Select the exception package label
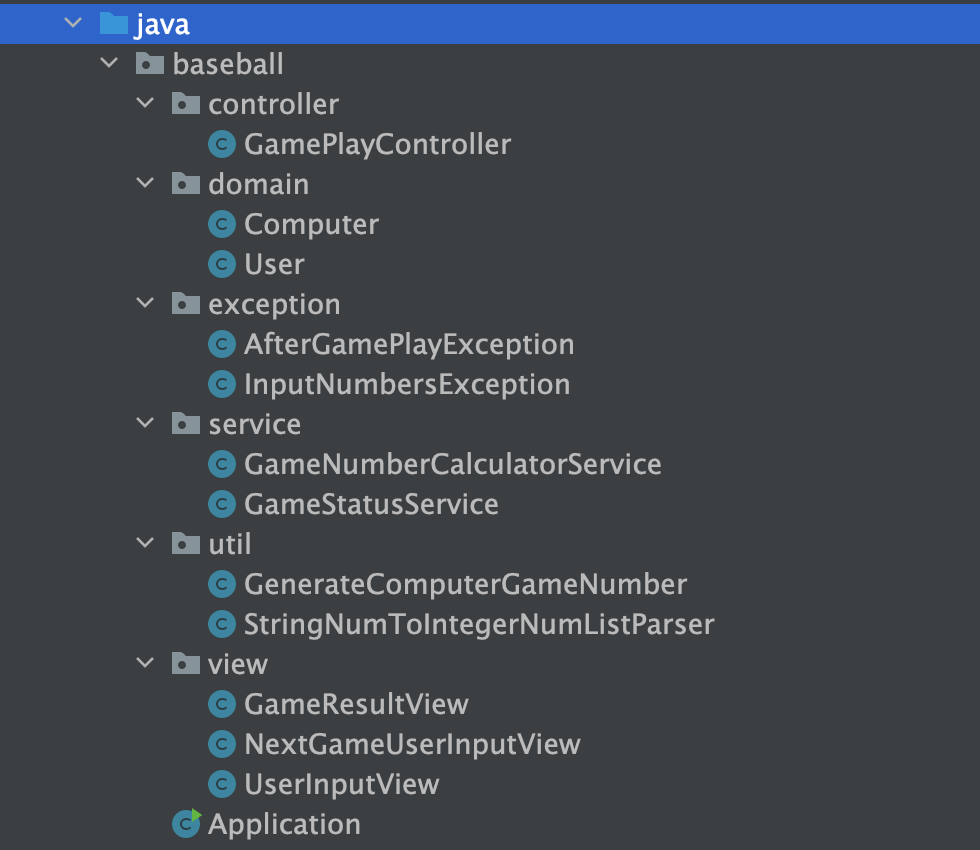This screenshot has width=980, height=850. 274,305
